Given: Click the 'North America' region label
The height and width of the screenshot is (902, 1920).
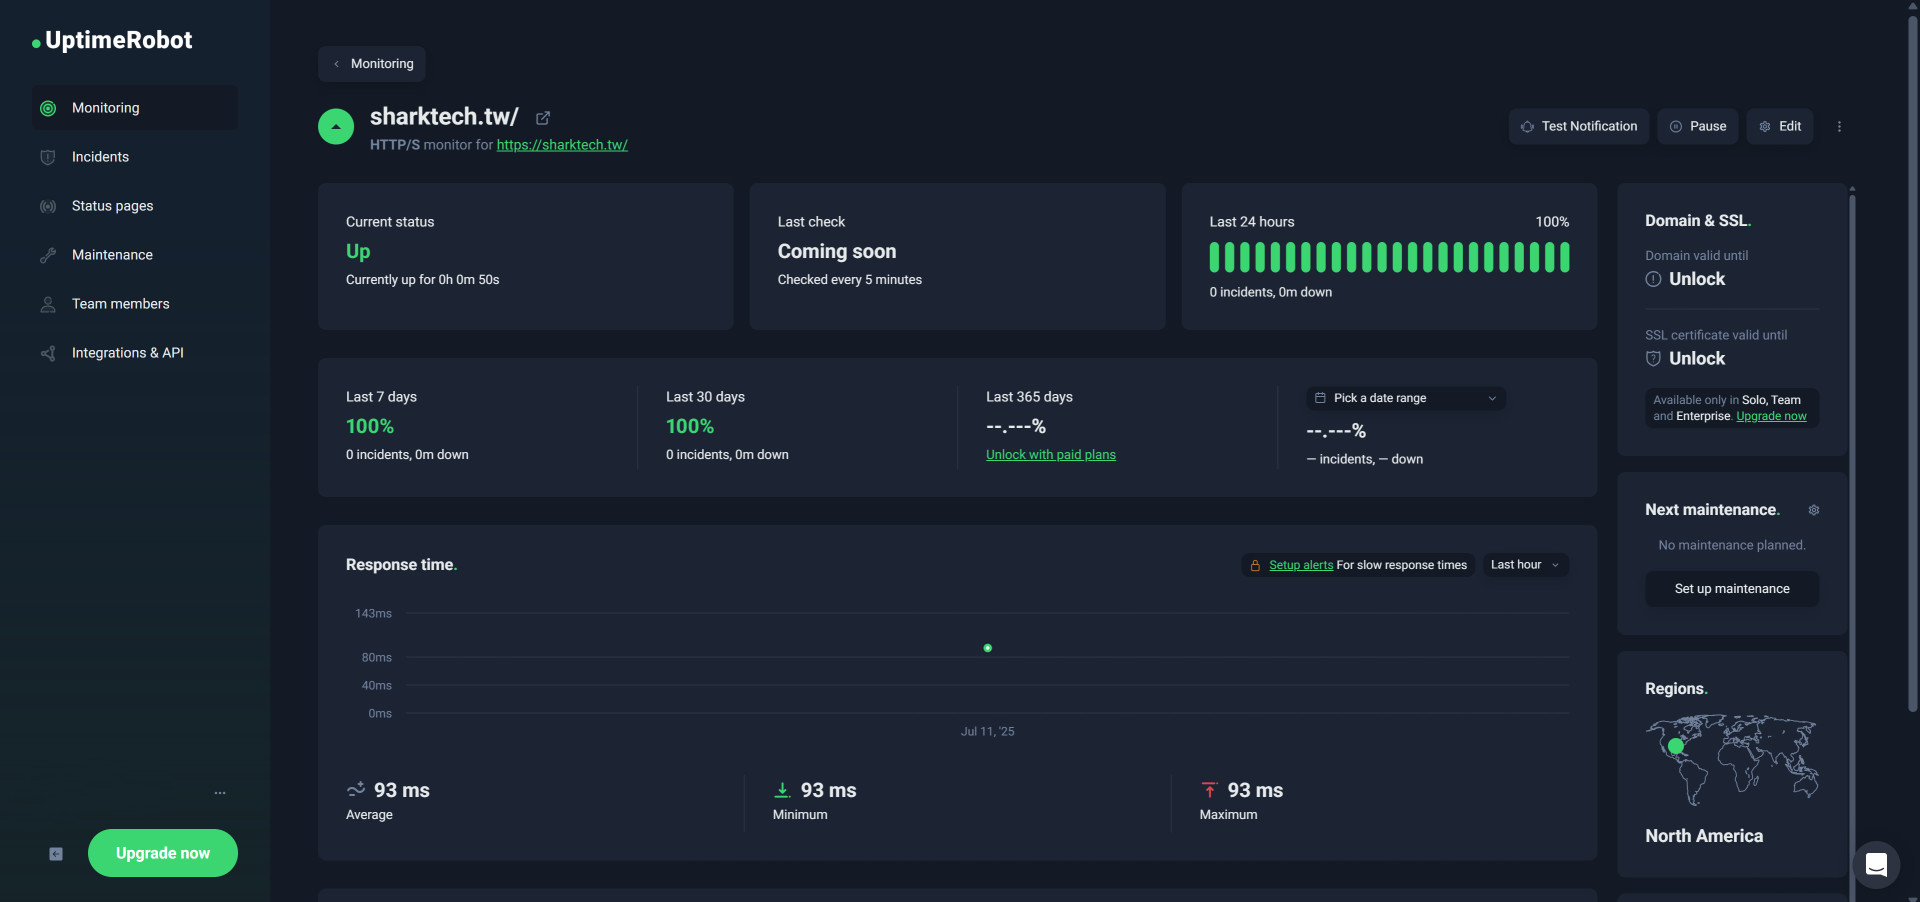Looking at the screenshot, I should (1704, 836).
